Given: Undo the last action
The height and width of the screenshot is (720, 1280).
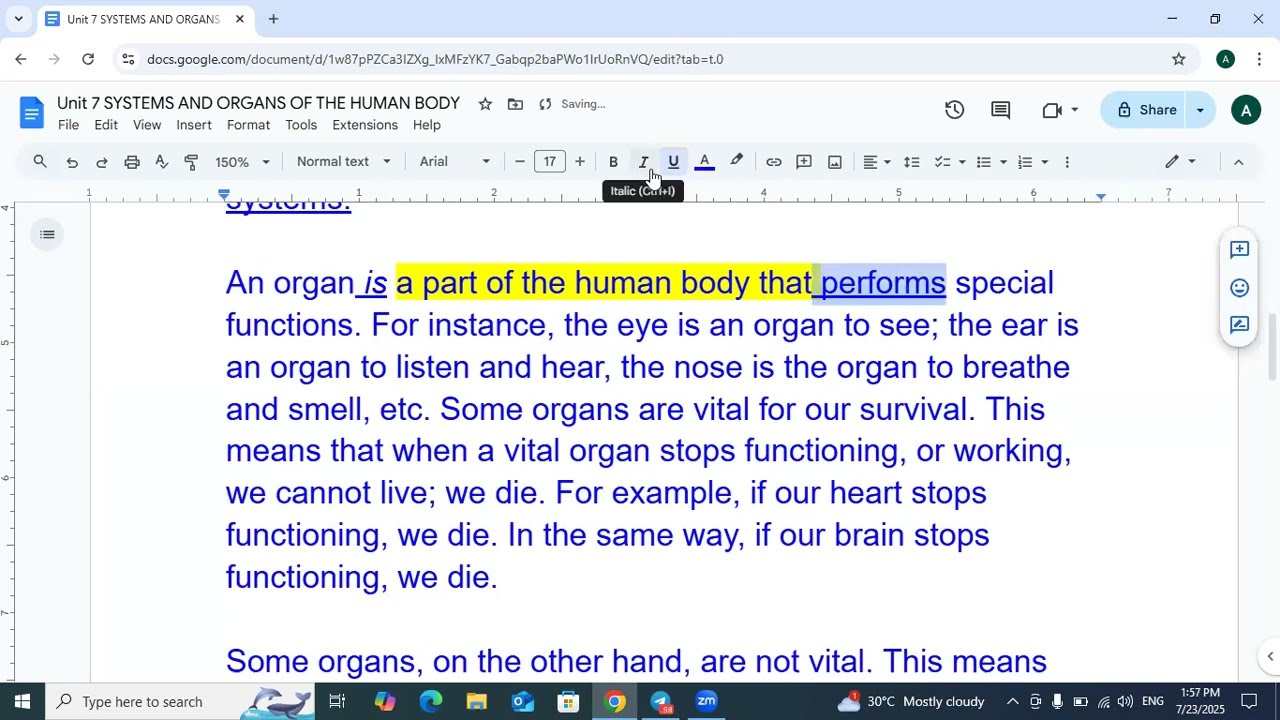Looking at the screenshot, I should tap(72, 162).
